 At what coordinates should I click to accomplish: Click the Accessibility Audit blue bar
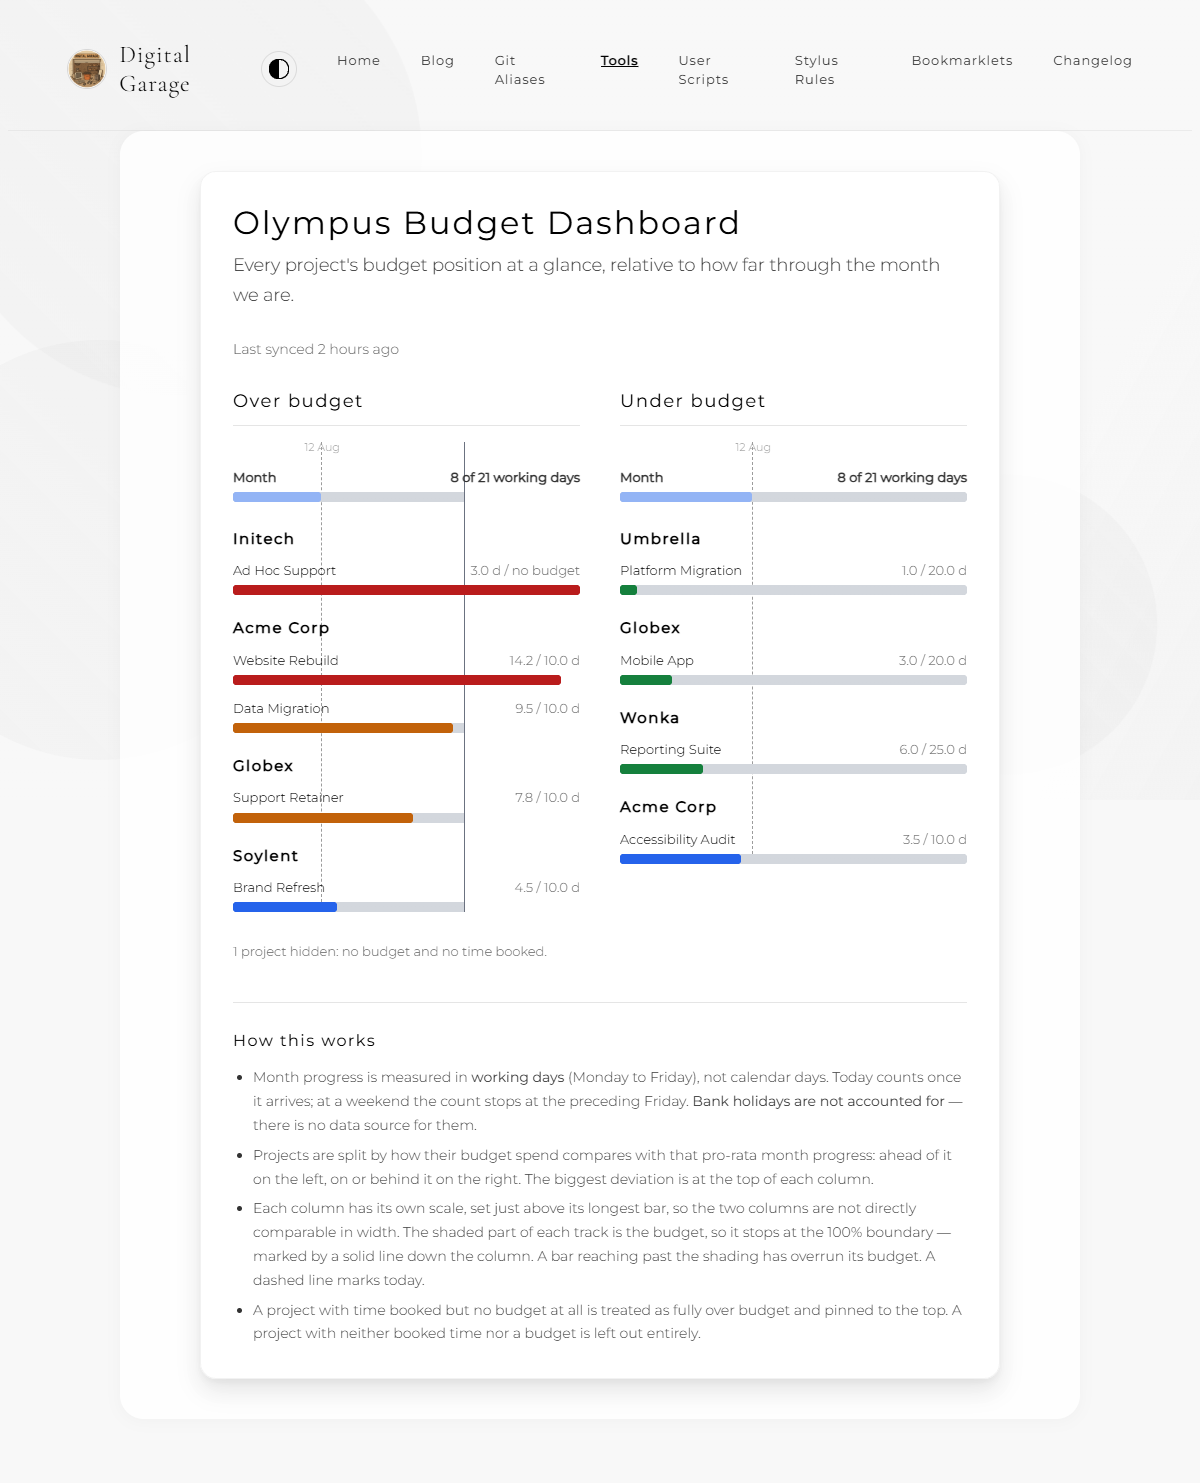point(680,859)
